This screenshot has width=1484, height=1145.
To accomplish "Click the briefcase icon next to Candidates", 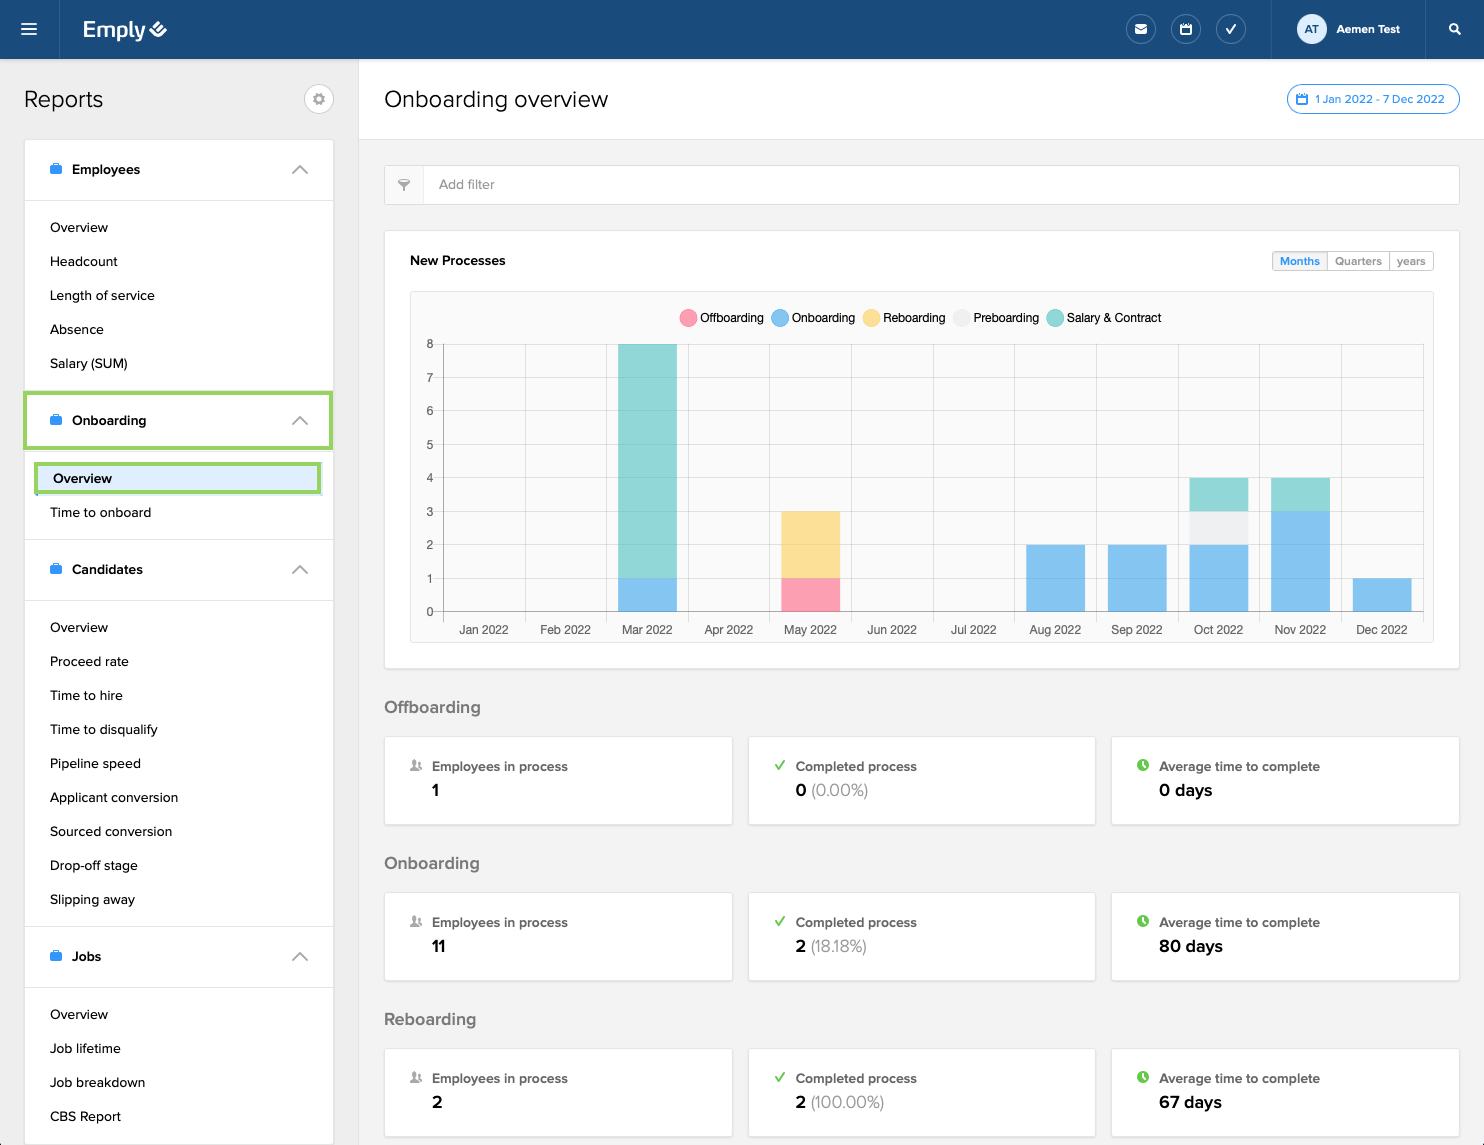I will click(56, 569).
